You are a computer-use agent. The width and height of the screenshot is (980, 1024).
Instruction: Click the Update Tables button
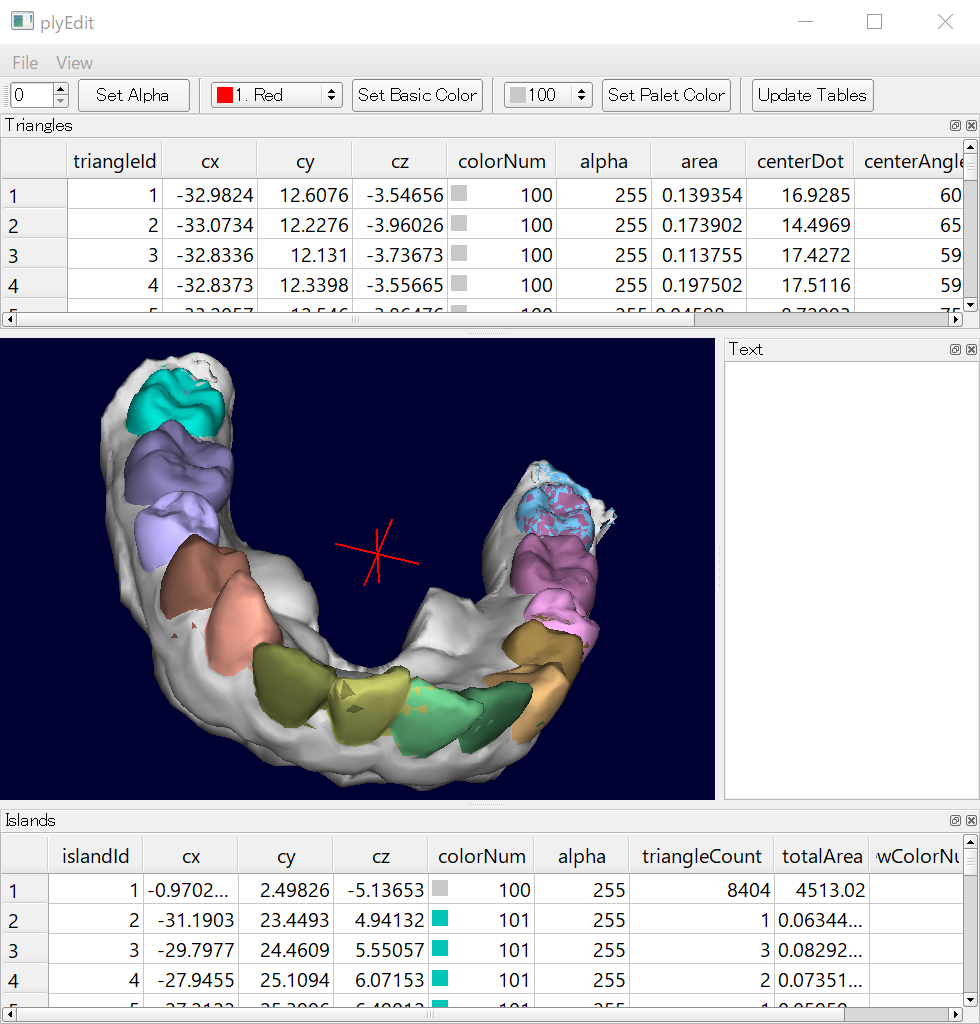tap(812, 95)
